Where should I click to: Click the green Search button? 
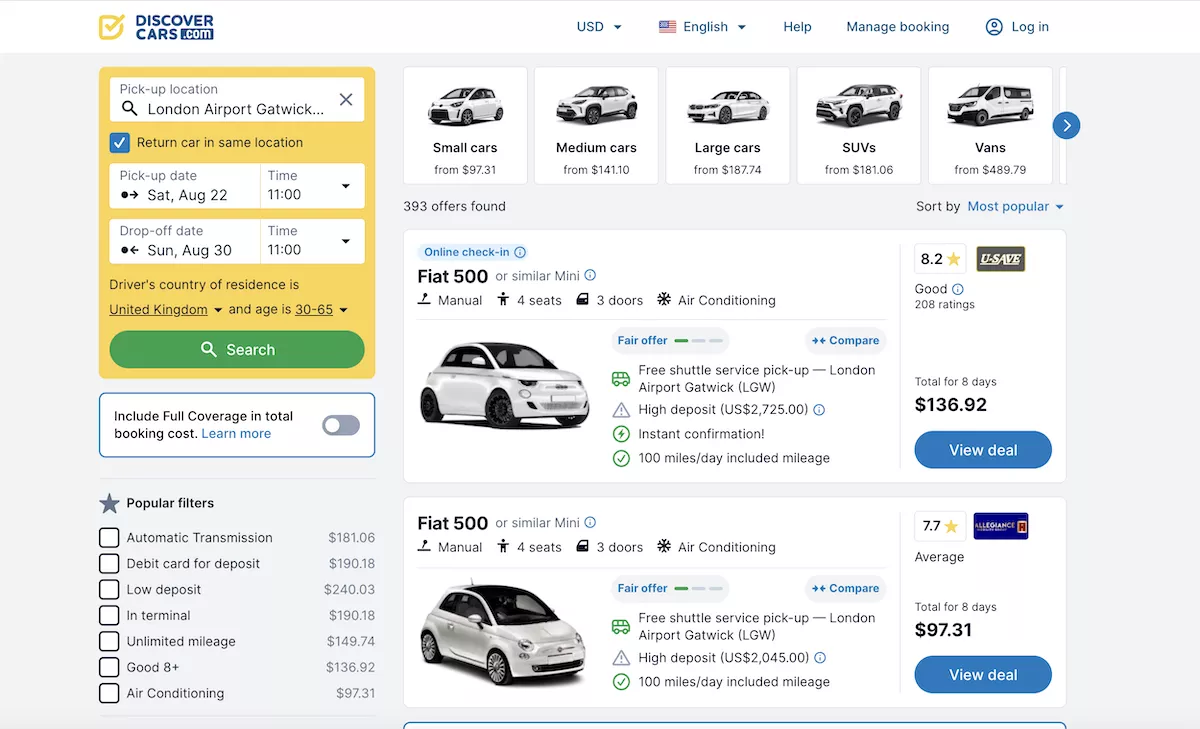[x=237, y=350]
